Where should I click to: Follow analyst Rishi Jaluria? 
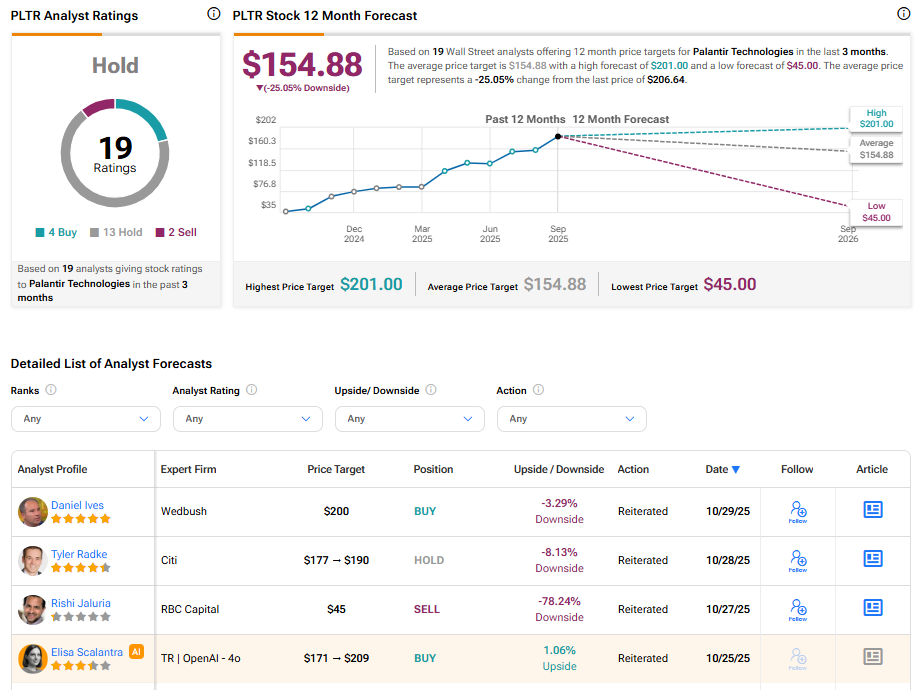point(797,609)
